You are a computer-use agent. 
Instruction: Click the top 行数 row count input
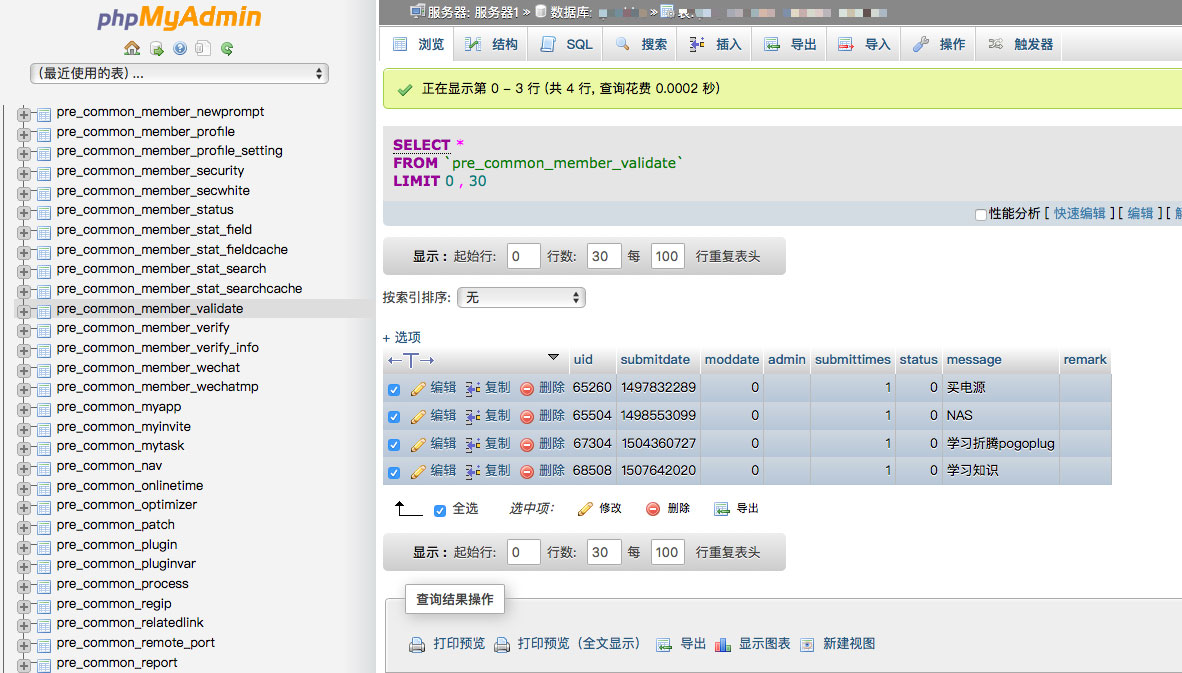(604, 256)
